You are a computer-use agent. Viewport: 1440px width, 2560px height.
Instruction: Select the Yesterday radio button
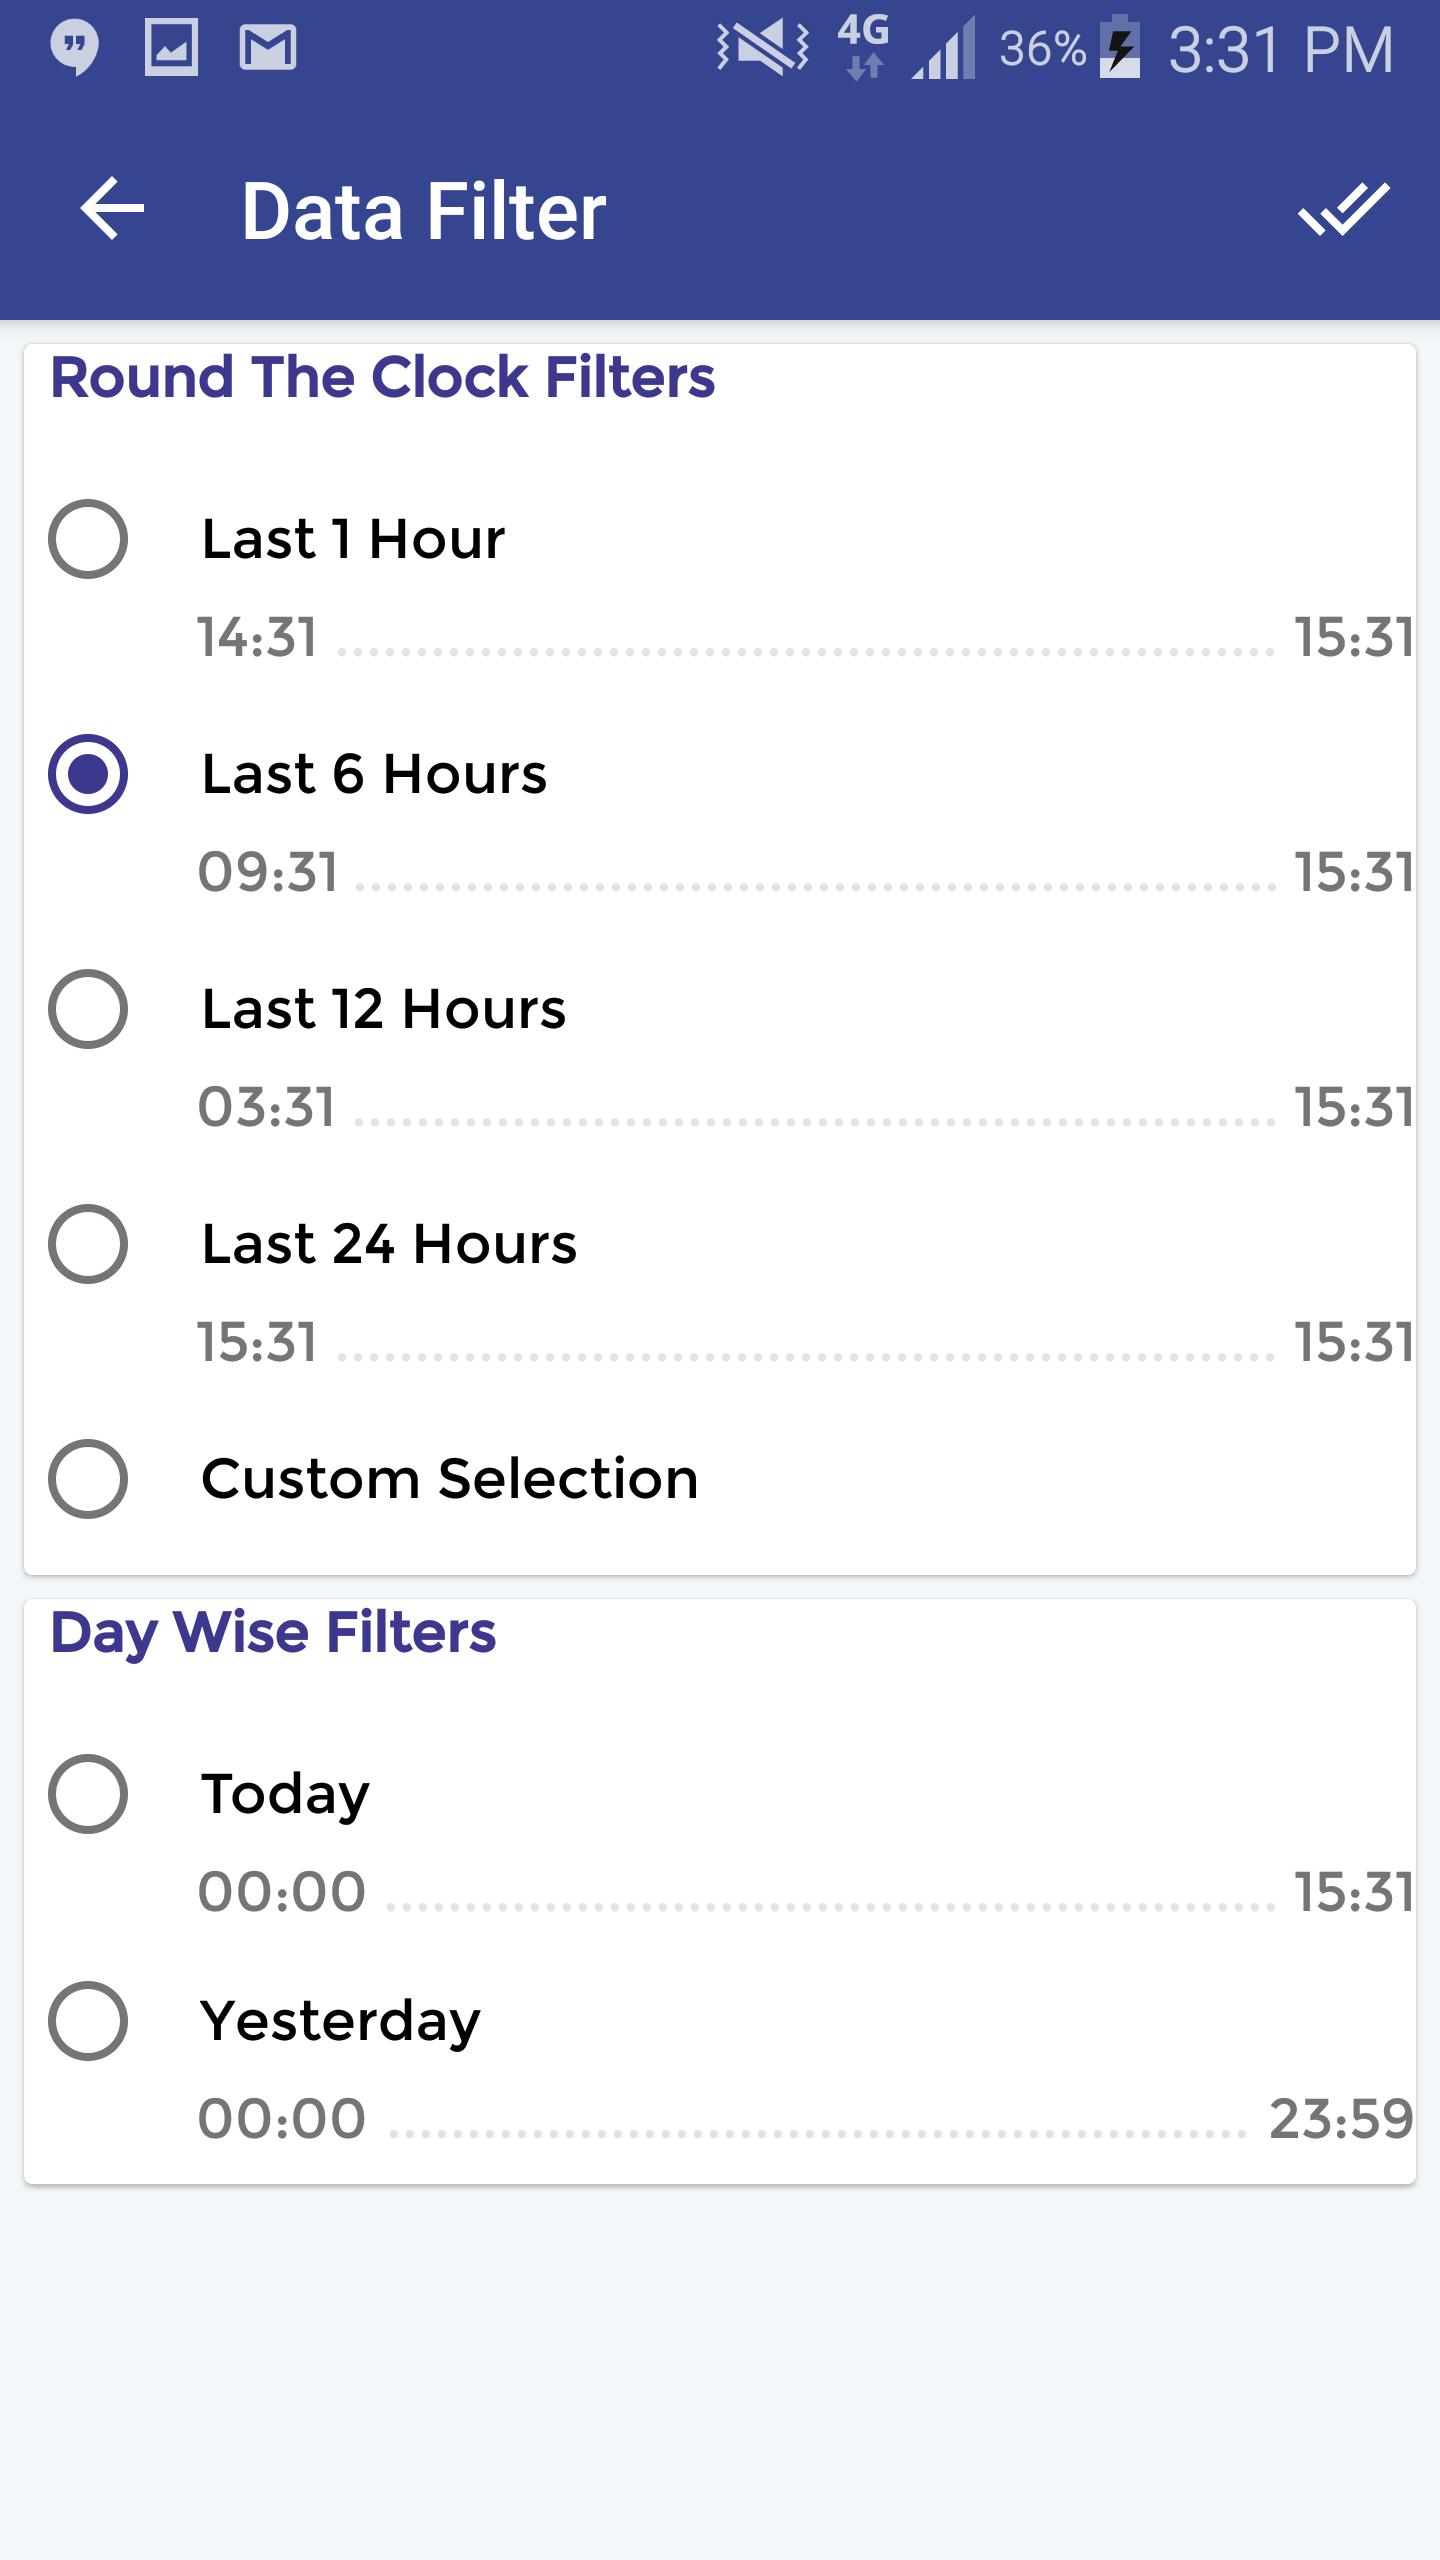pos(88,2021)
